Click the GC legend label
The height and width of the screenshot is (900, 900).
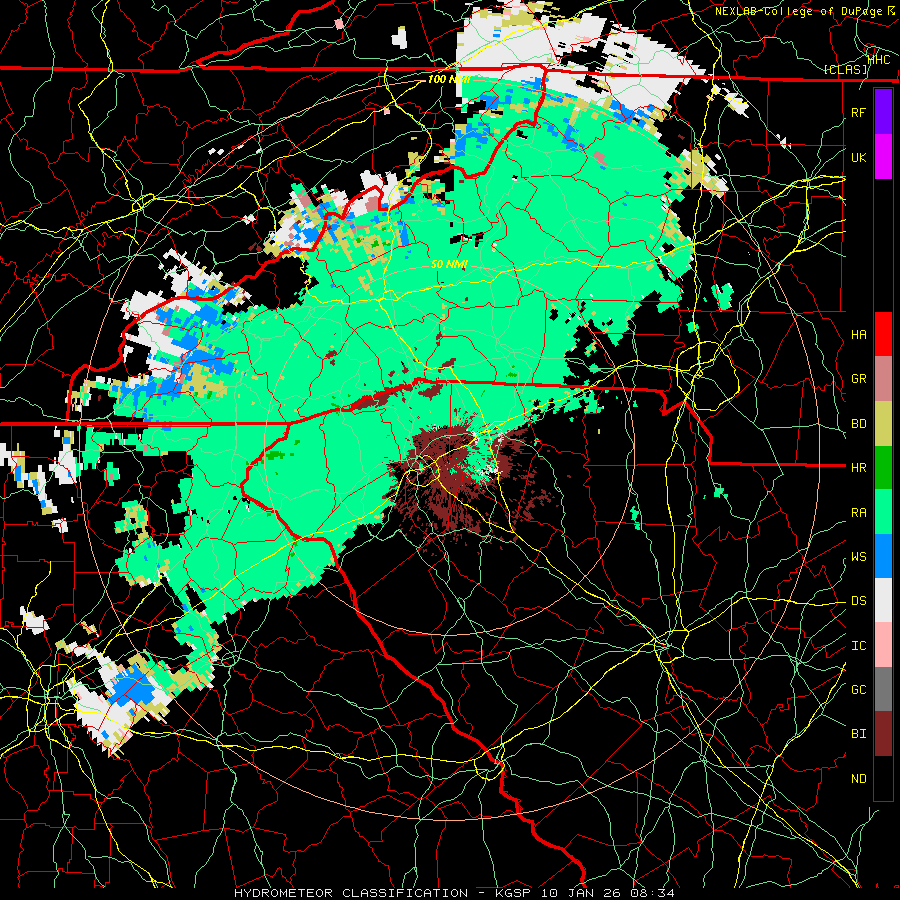(x=859, y=690)
